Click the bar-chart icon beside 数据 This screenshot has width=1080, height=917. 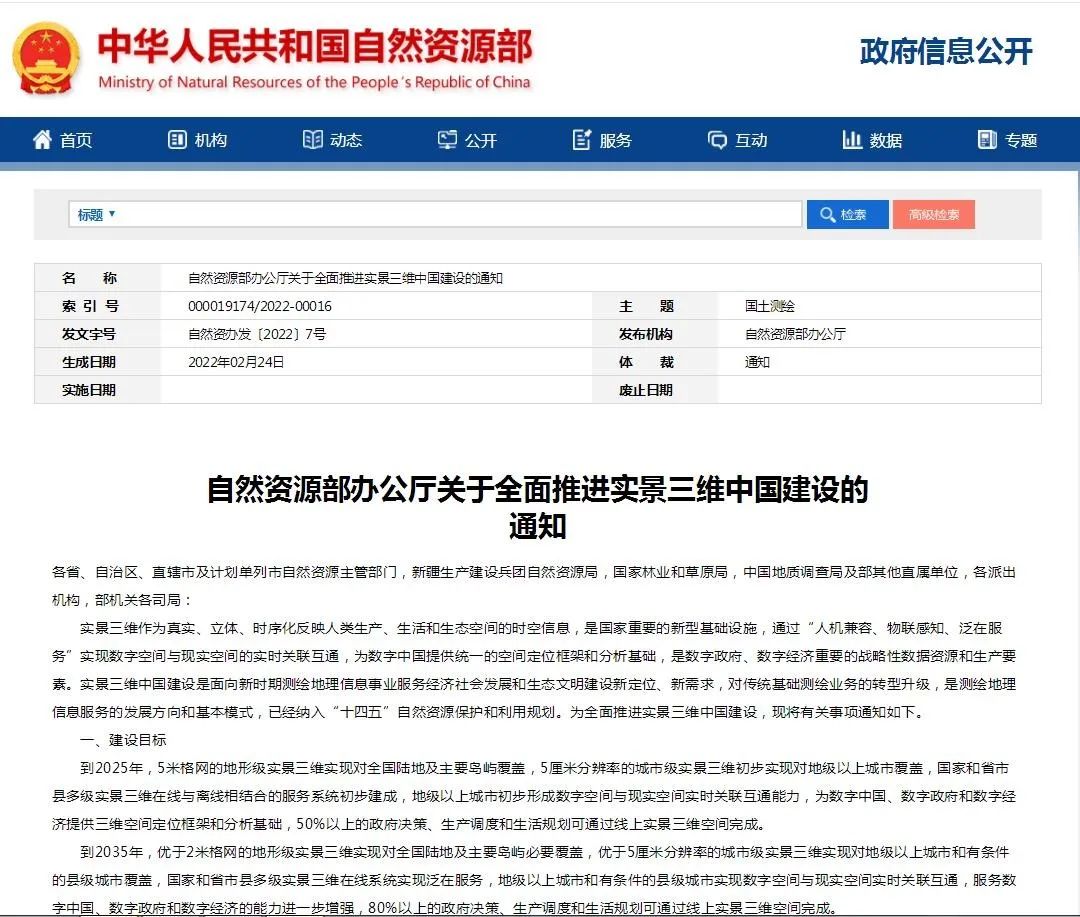pos(852,140)
